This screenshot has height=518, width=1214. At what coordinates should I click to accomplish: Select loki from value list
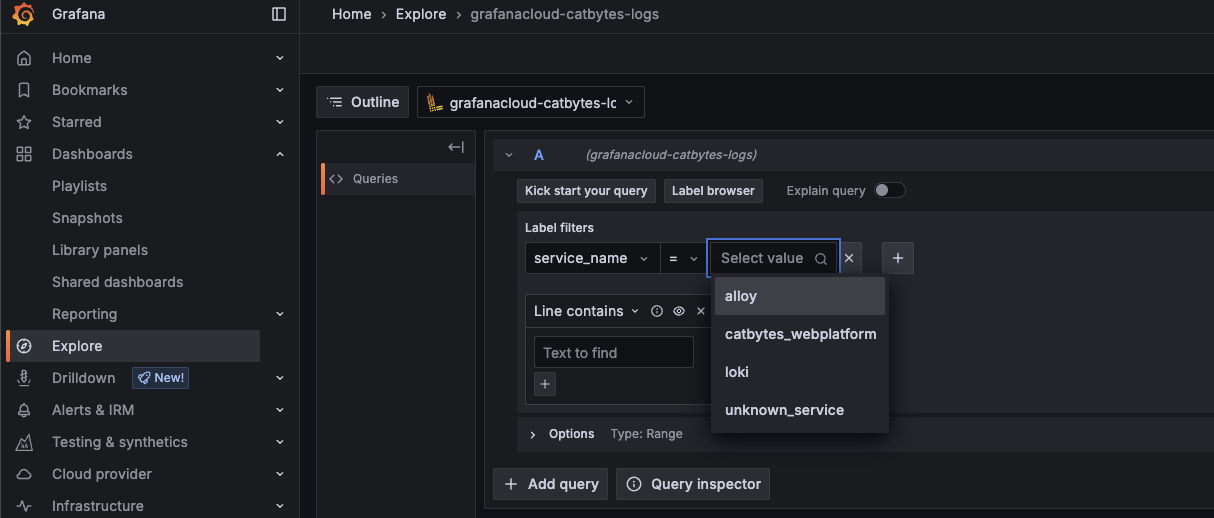click(x=800, y=372)
